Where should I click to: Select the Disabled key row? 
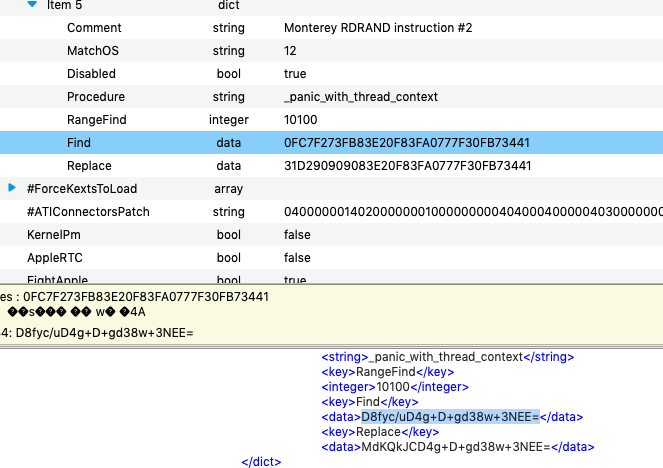click(91, 74)
